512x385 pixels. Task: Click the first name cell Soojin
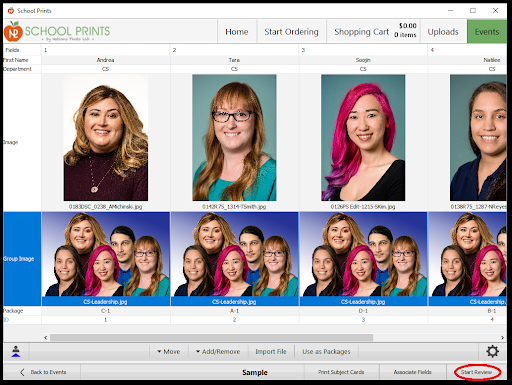[x=363, y=60]
